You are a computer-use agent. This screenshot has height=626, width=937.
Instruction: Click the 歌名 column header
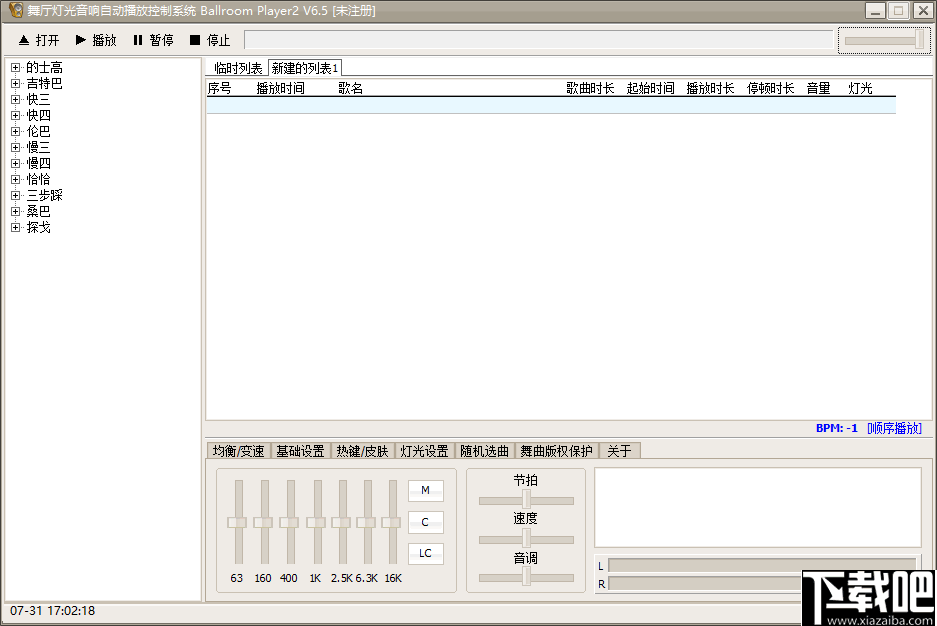(351, 88)
